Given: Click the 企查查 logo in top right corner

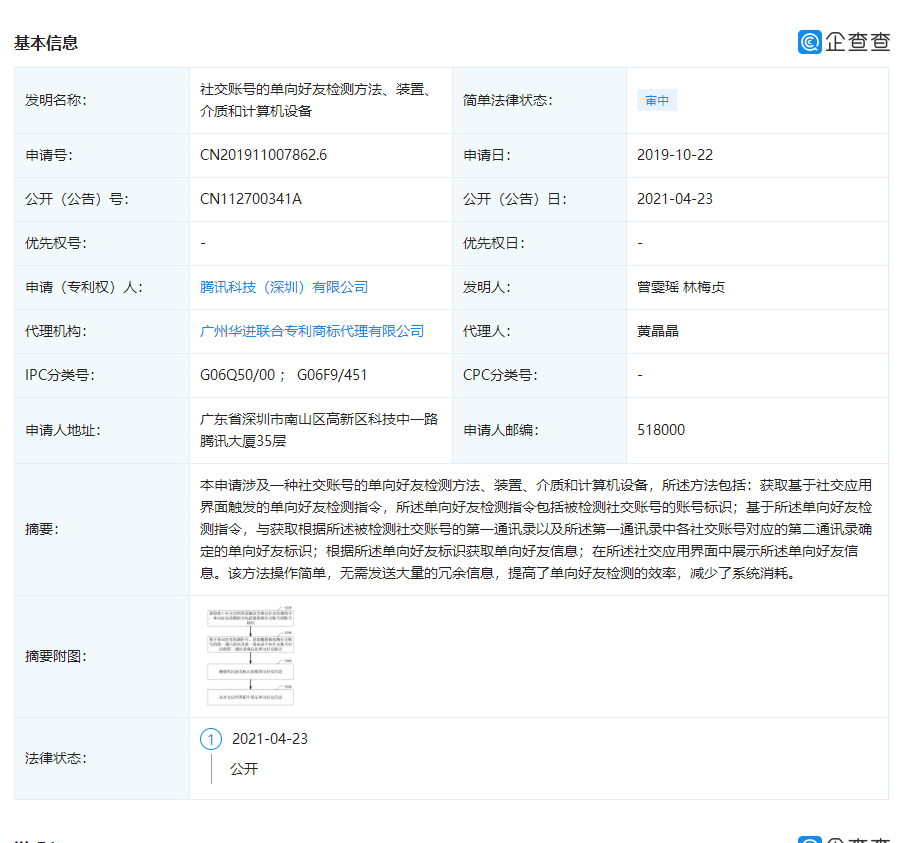Looking at the screenshot, I should coord(845,43).
